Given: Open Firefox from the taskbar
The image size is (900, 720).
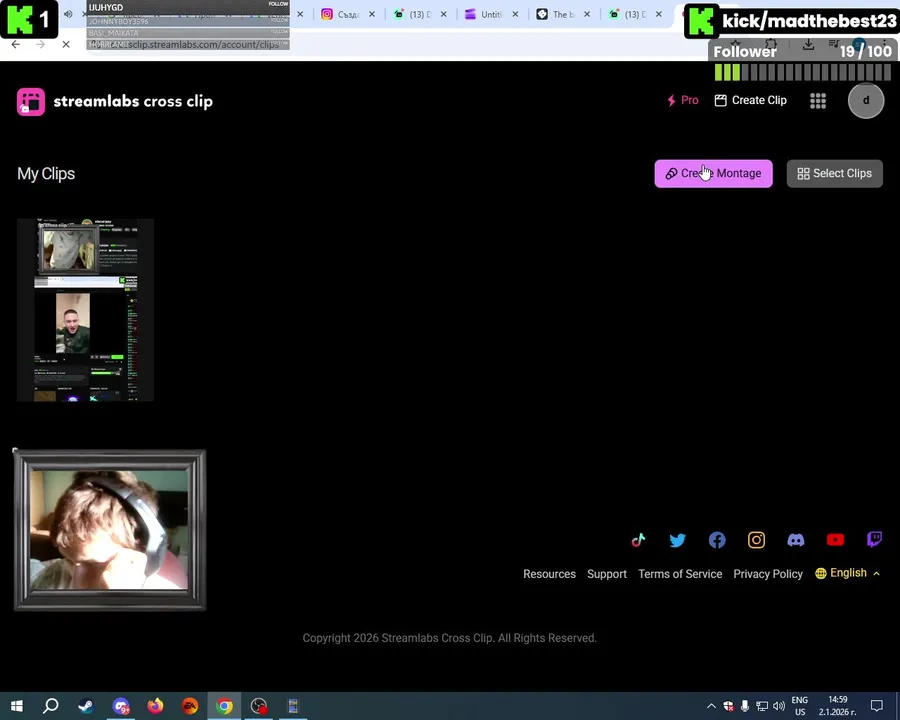Looking at the screenshot, I should (x=155, y=706).
